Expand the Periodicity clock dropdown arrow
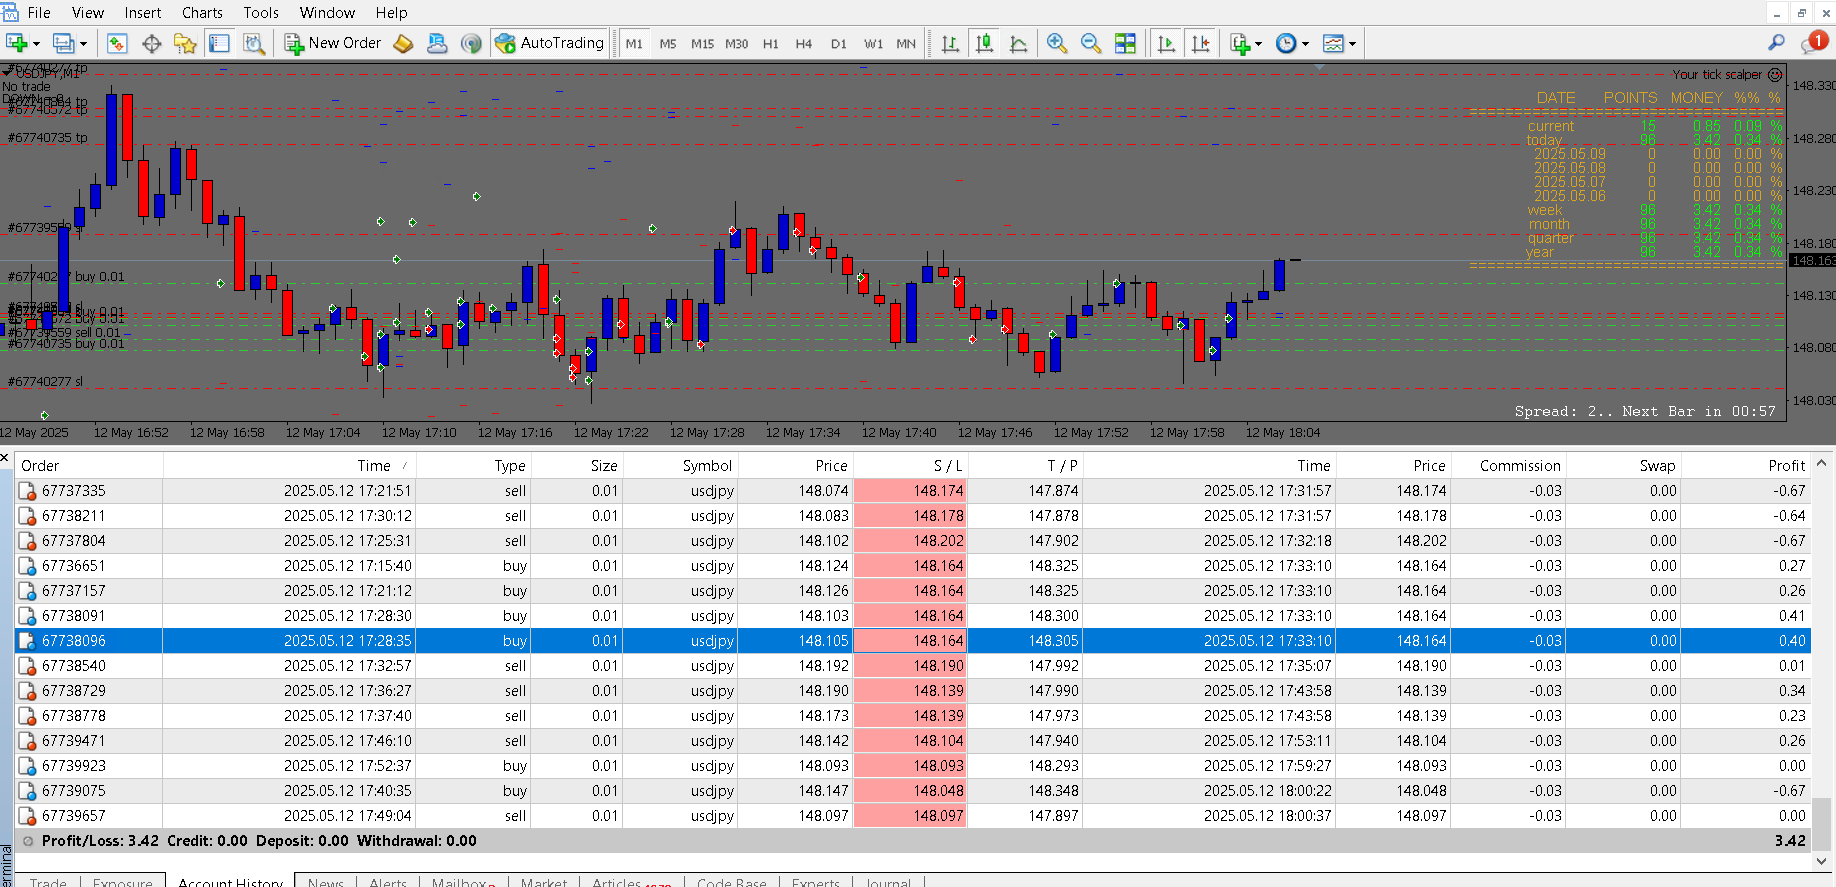This screenshot has height=887, width=1836. click(x=1305, y=44)
